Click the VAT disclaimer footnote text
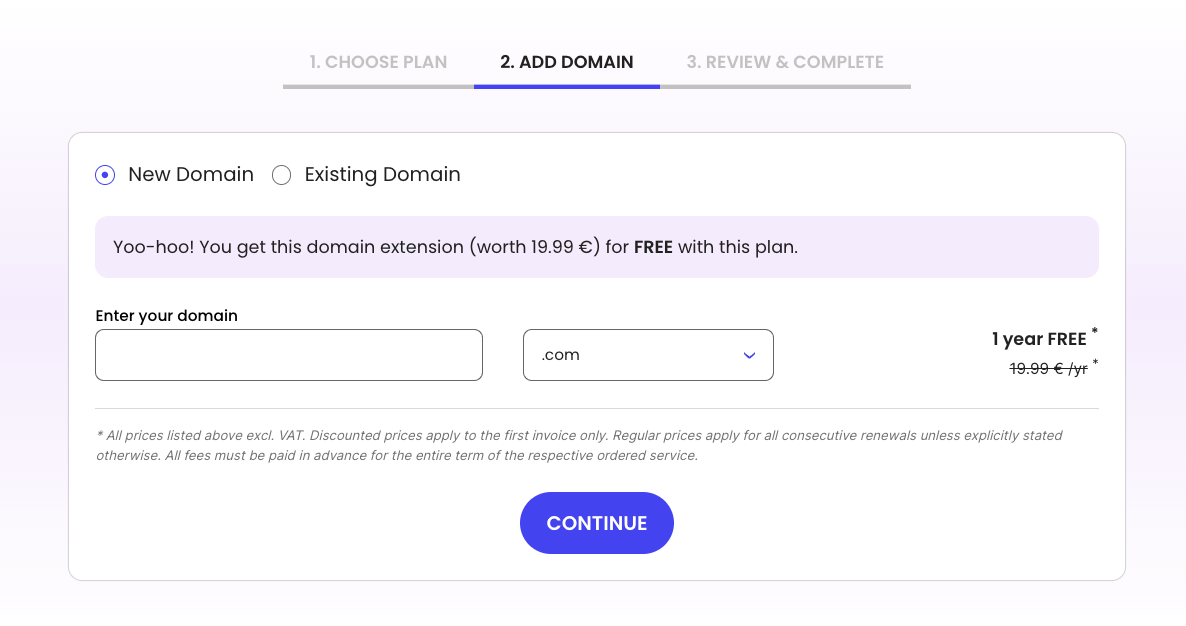 580,445
